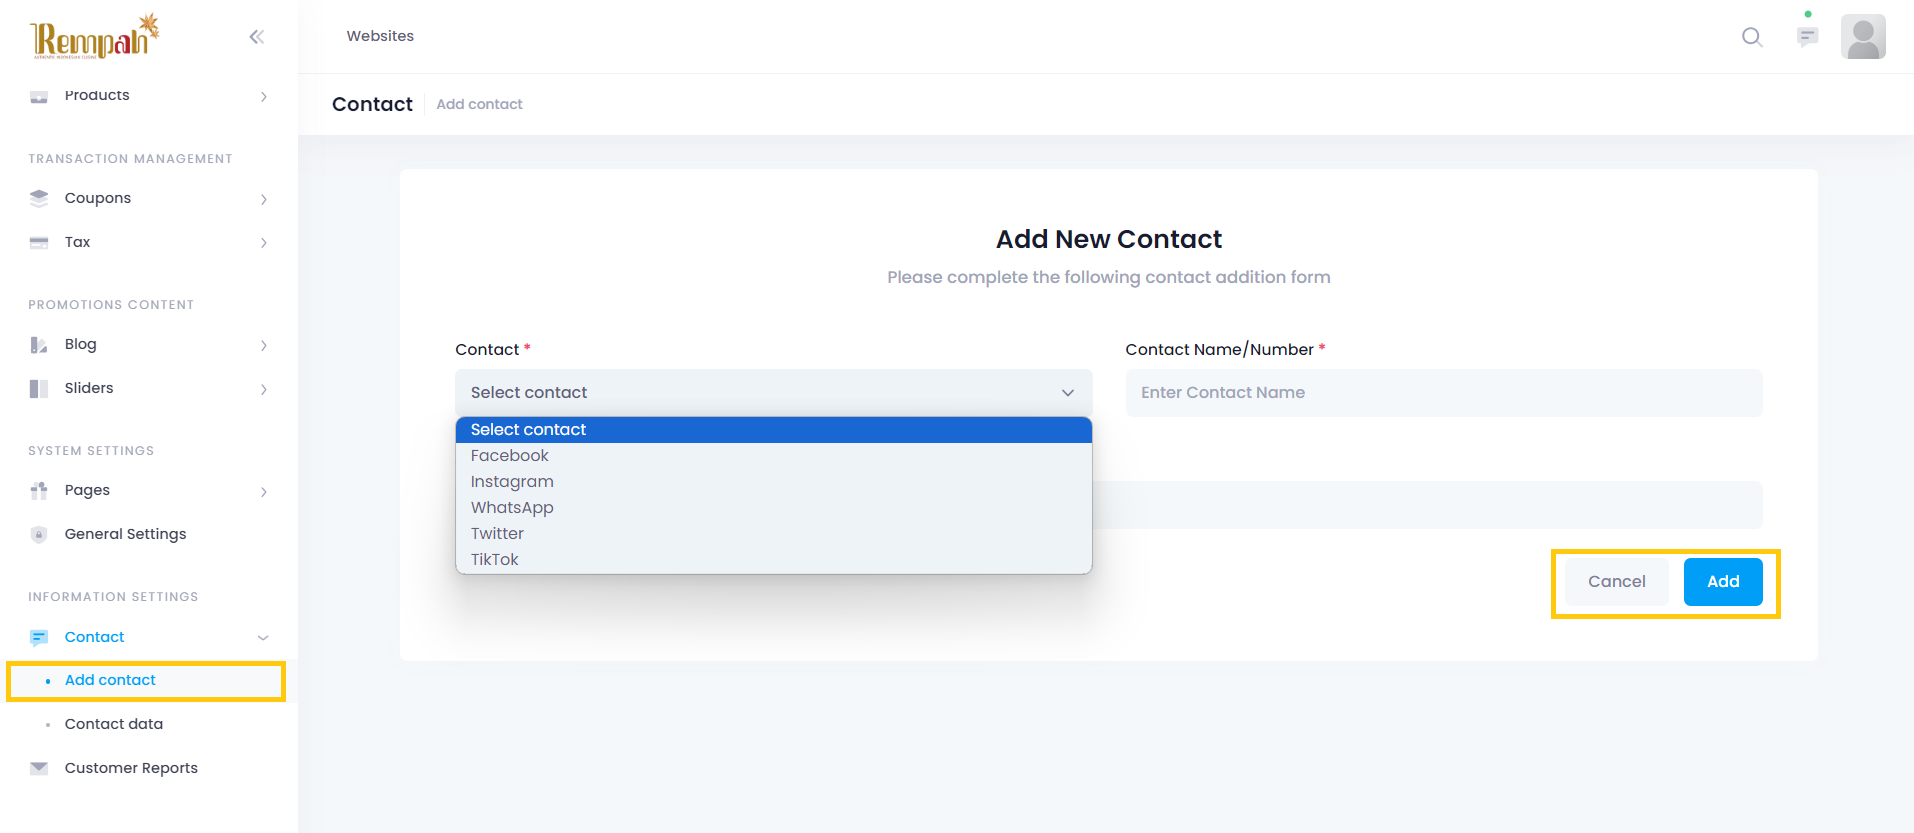Viewport: 1914px width, 833px height.
Task: Select Instagram in the dropdown options
Action: [x=512, y=482]
